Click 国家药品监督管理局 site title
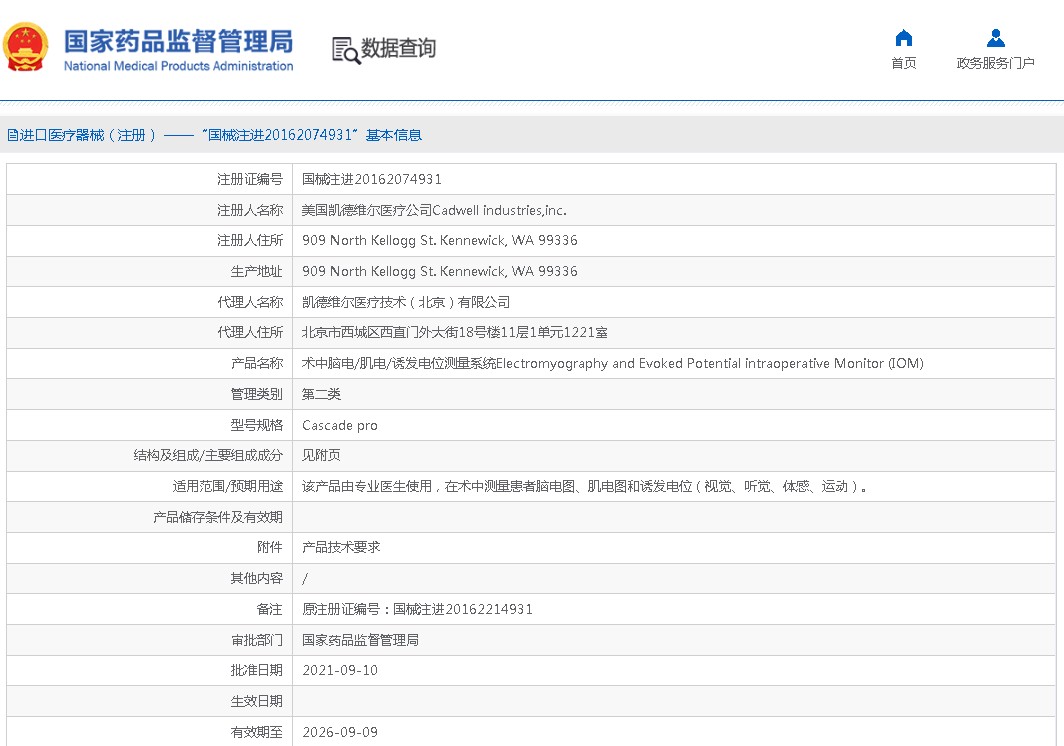 178,41
